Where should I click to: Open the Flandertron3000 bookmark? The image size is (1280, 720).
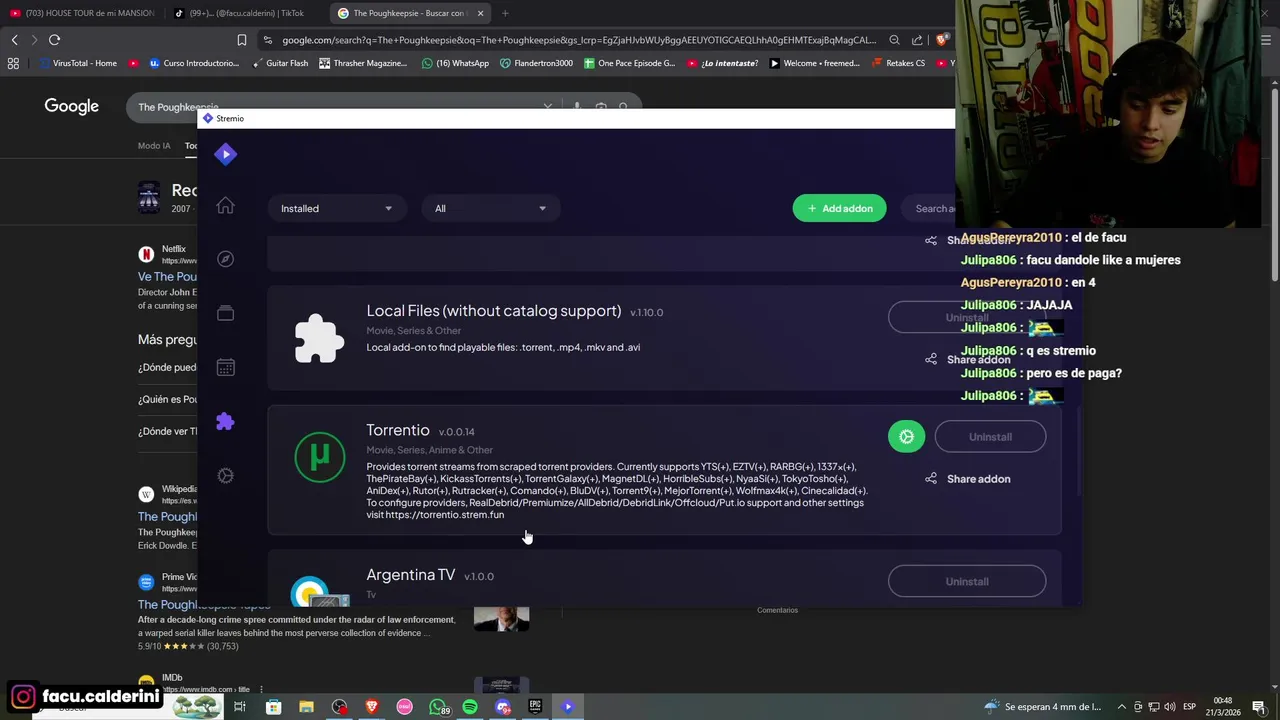click(535, 63)
